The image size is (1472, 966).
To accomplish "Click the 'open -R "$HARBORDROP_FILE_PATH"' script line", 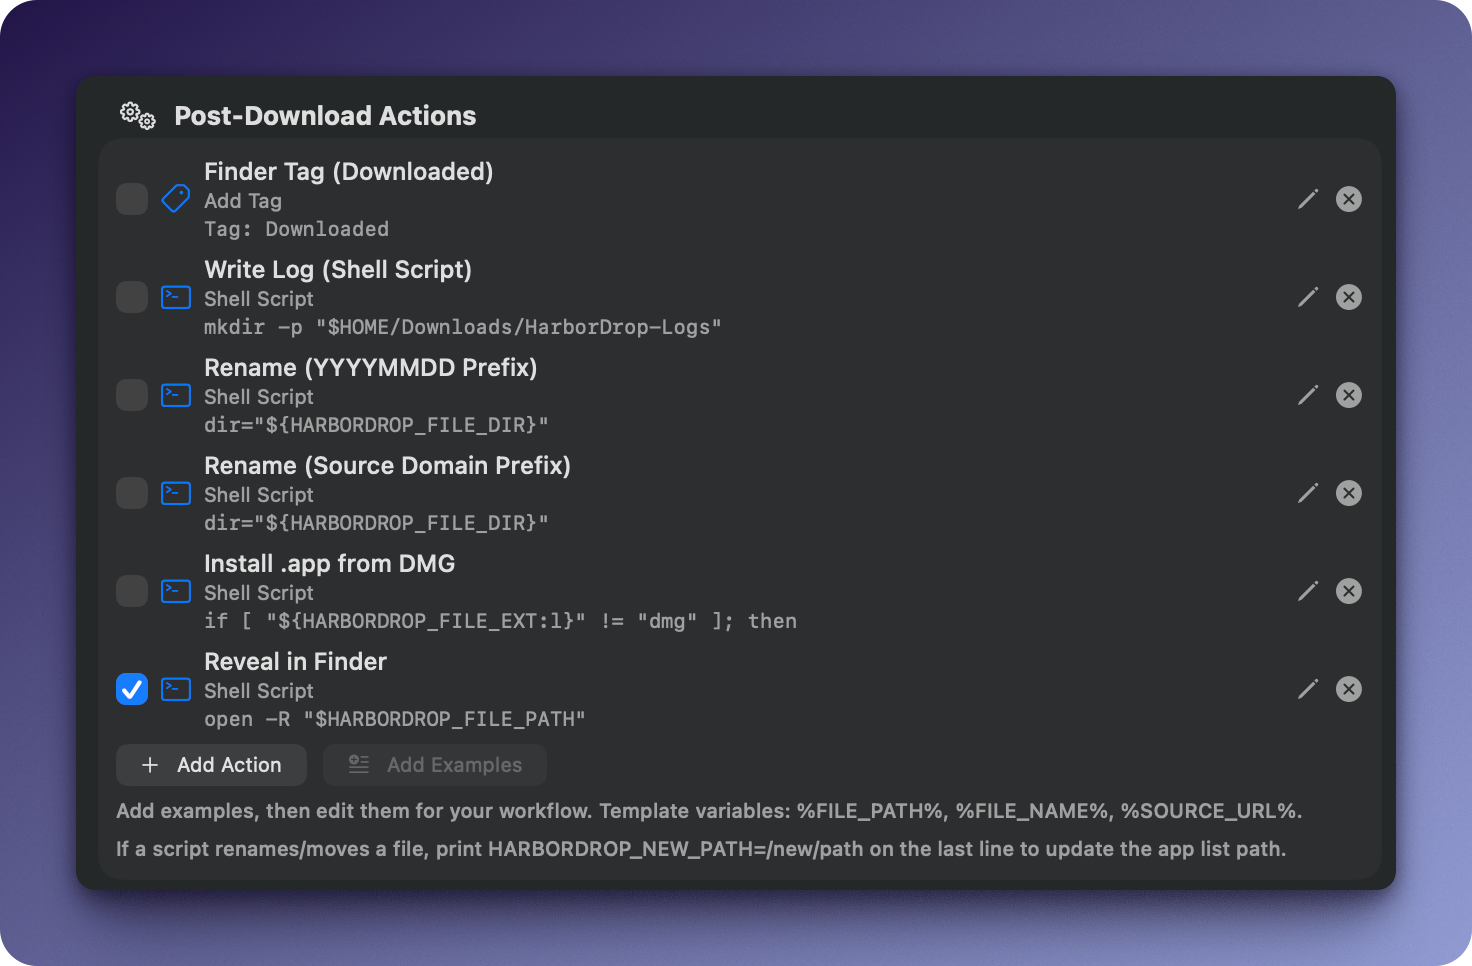I will (395, 719).
